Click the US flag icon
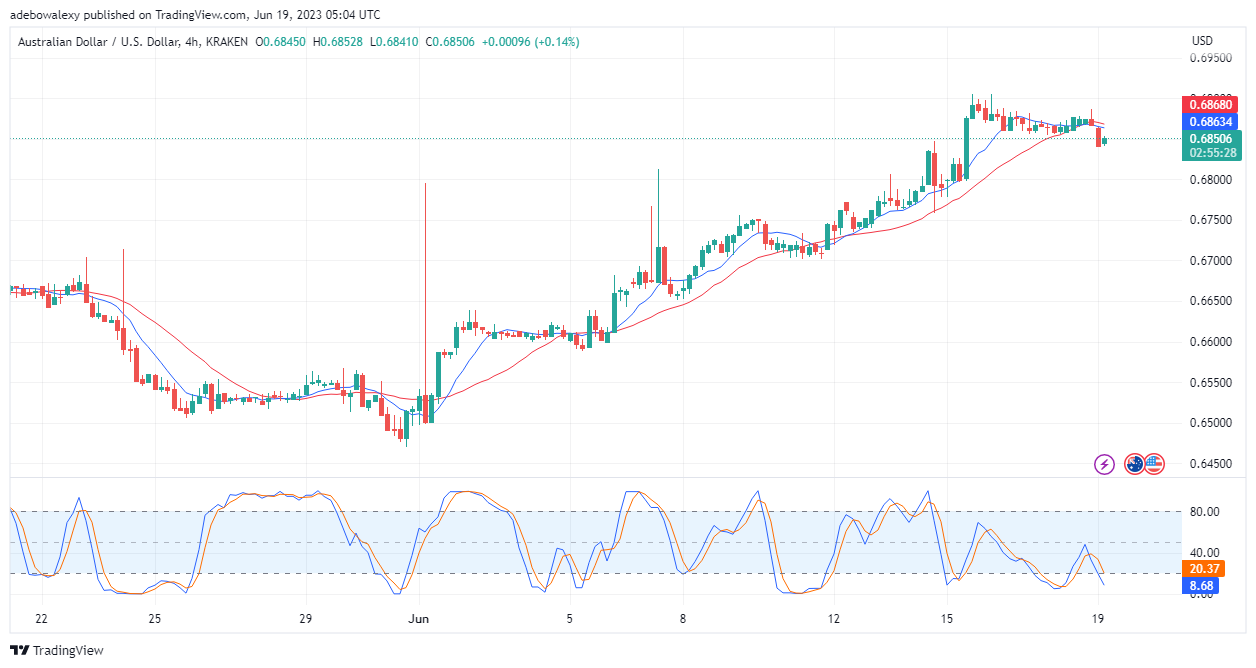 tap(1154, 464)
